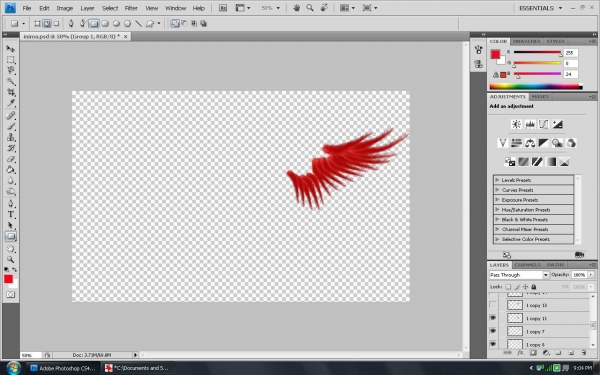
Task: Select the Crop tool
Action: (x=10, y=92)
